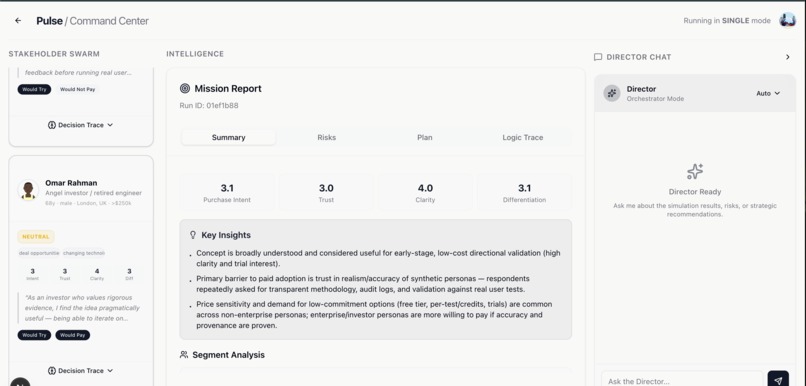Viewport: 806px width, 386px height.
Task: Click Angel investor / retired engineer subtitle
Action: (x=94, y=193)
